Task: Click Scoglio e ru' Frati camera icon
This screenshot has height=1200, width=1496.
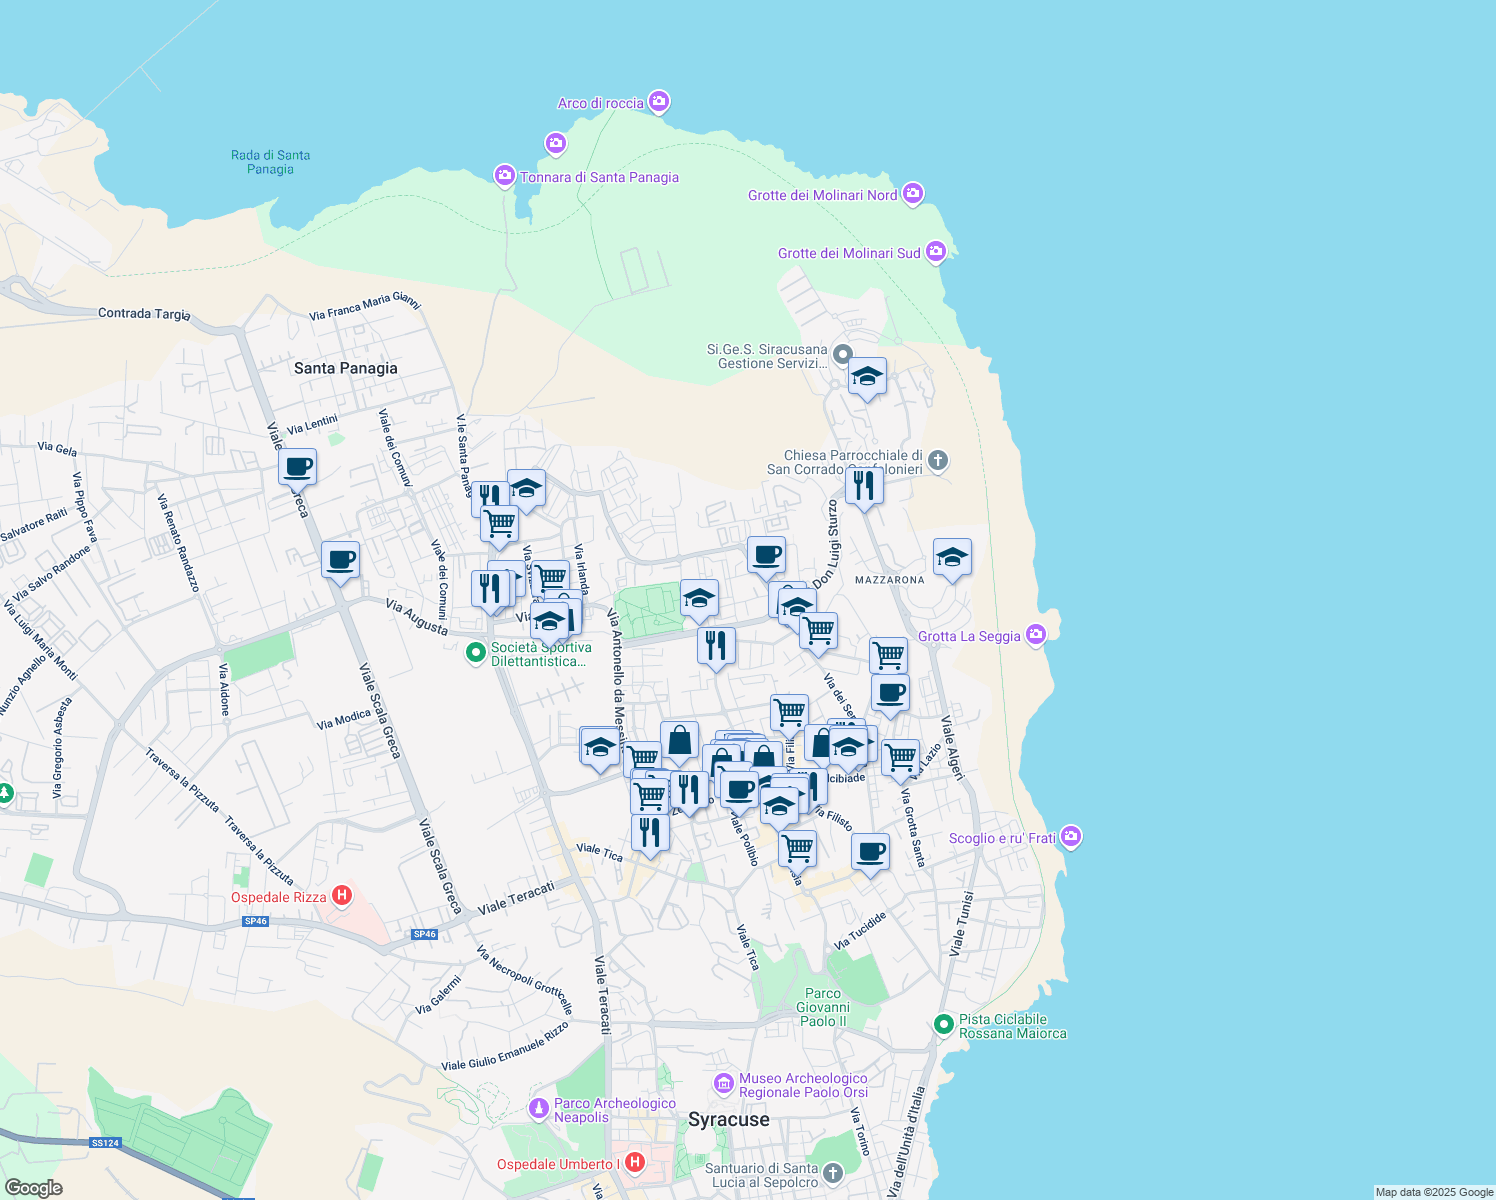Action: tap(1070, 837)
